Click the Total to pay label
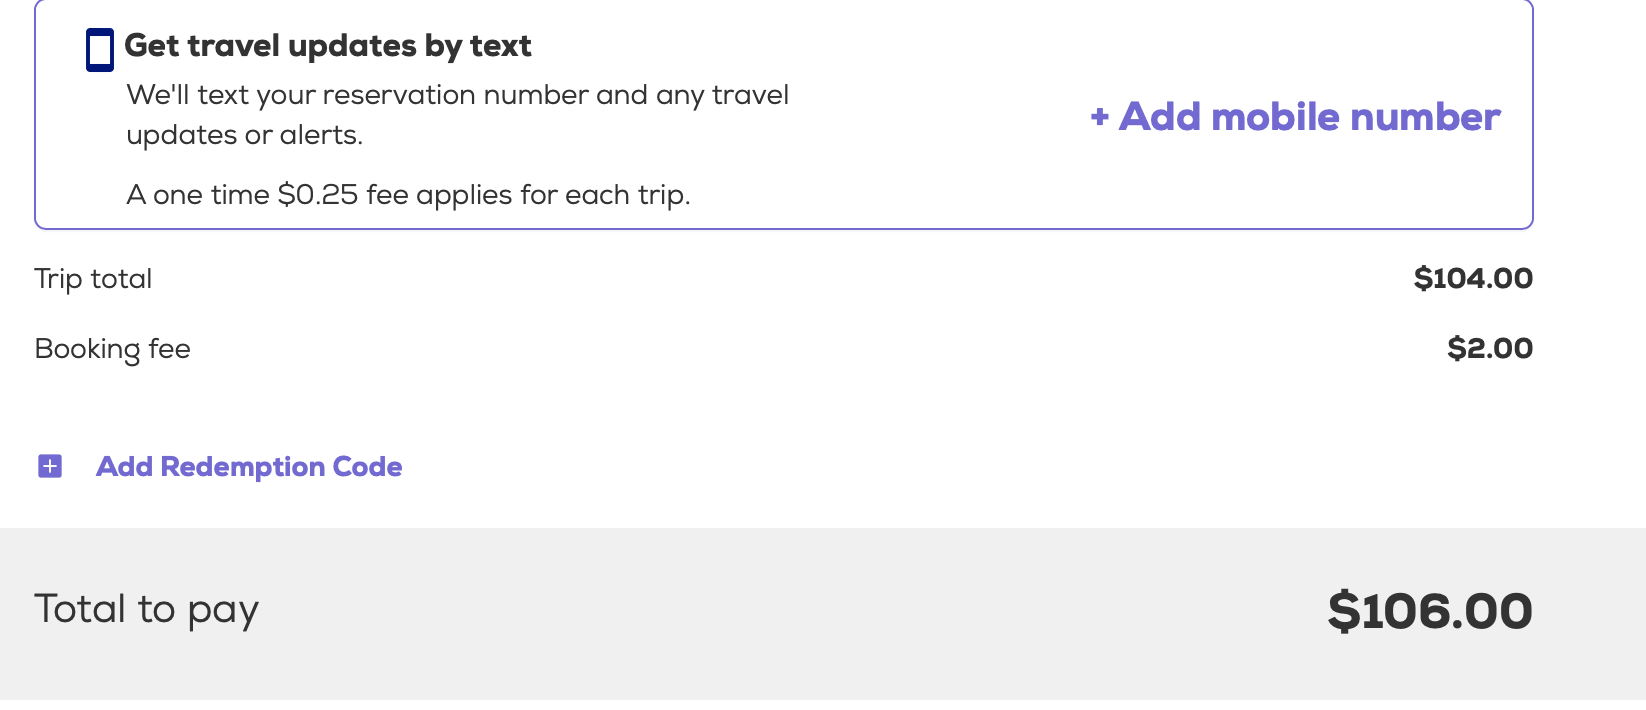This screenshot has height=710, width=1646. (146, 609)
